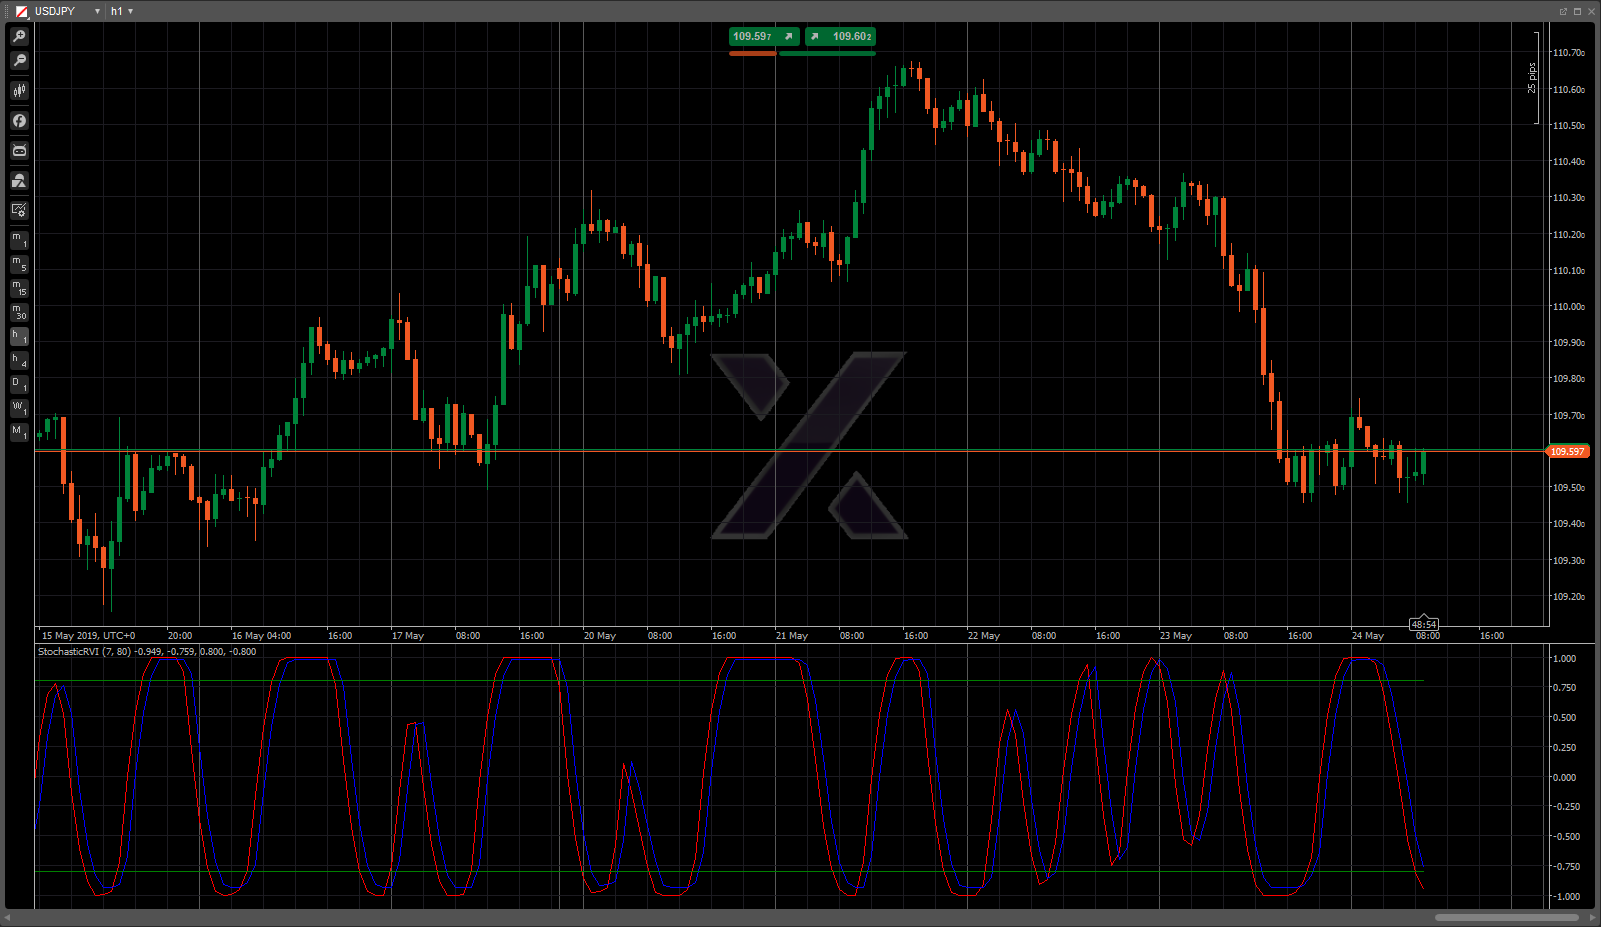Click the zoom in magnifier icon
1601x927 pixels.
pyautogui.click(x=19, y=37)
